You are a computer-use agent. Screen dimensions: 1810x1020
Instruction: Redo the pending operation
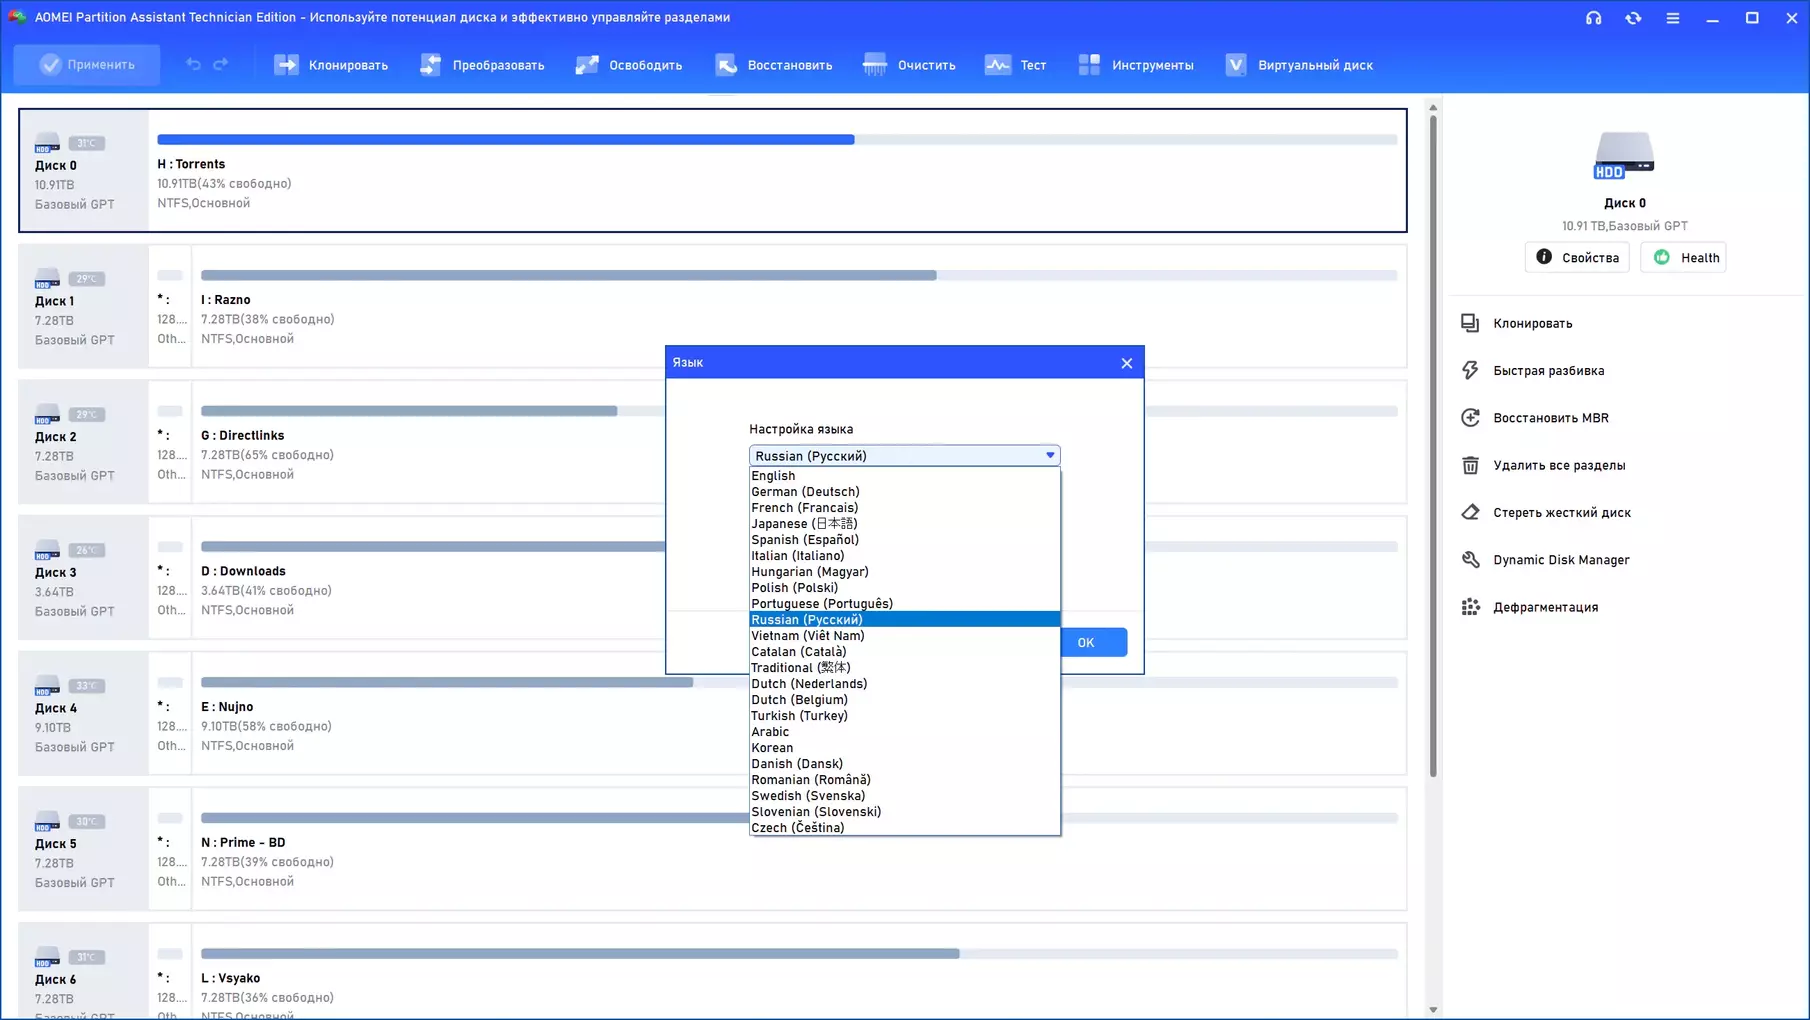coord(221,65)
